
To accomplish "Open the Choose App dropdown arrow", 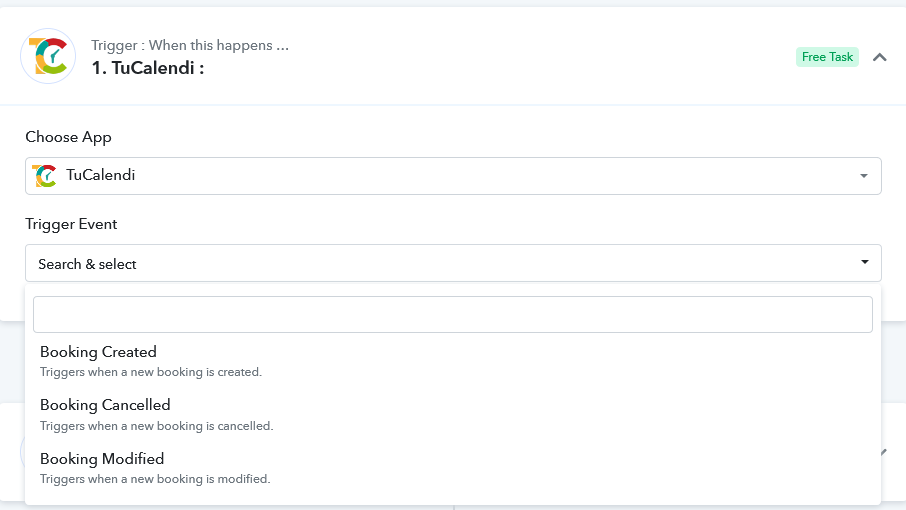I will [864, 176].
